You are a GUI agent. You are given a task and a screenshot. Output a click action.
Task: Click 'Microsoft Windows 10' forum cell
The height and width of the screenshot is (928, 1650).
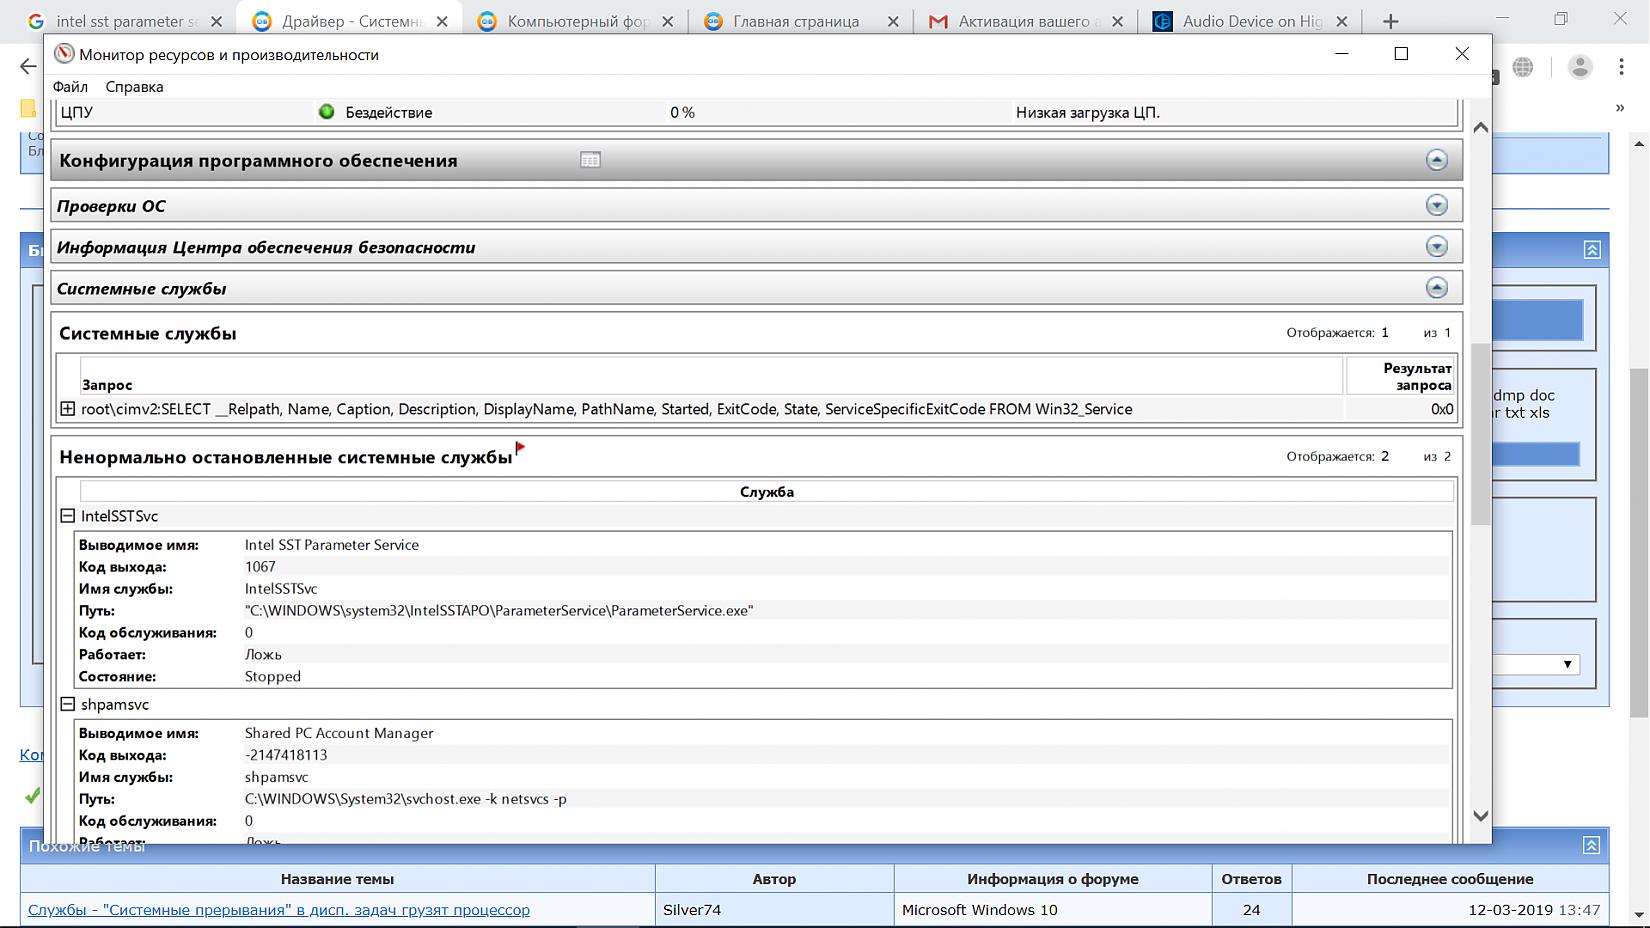click(979, 910)
